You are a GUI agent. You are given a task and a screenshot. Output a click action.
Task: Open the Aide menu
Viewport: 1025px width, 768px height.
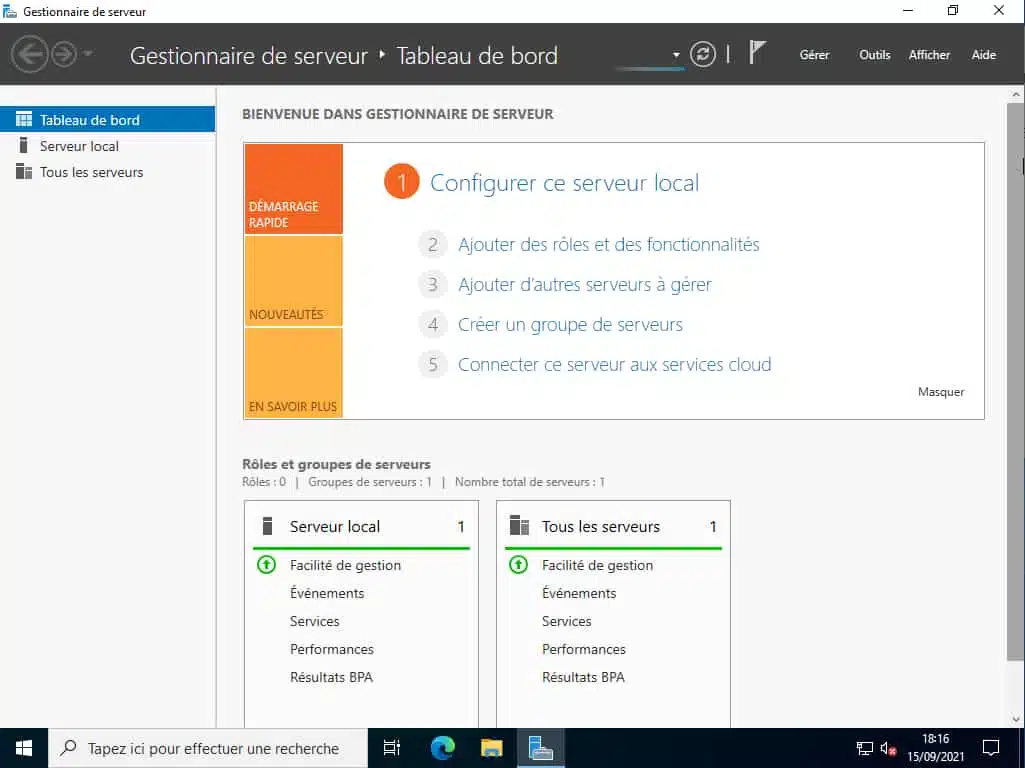[983, 55]
